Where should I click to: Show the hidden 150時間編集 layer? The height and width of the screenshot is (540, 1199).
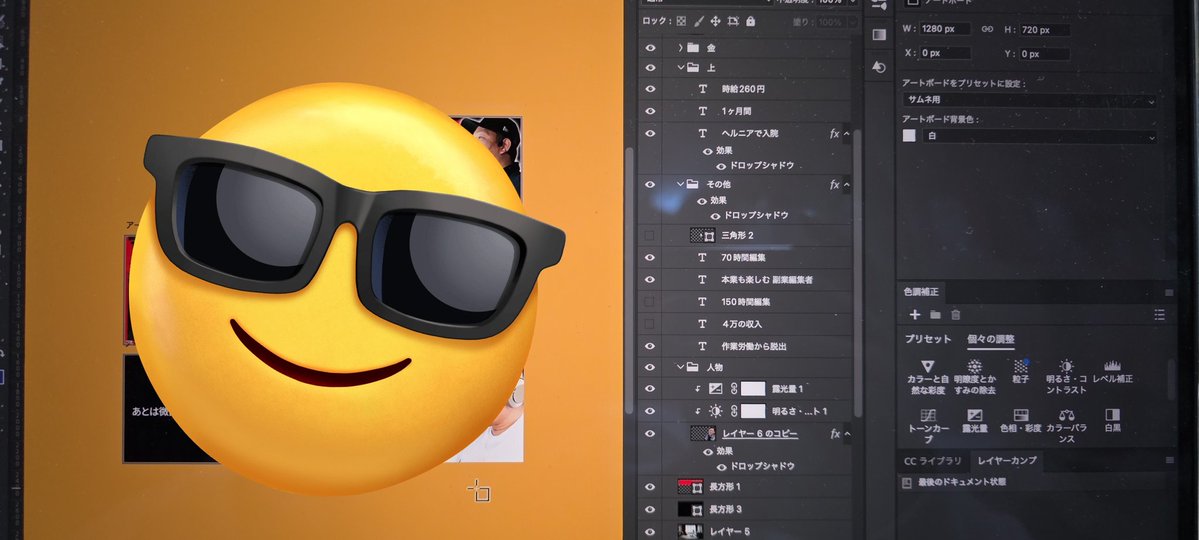click(650, 301)
